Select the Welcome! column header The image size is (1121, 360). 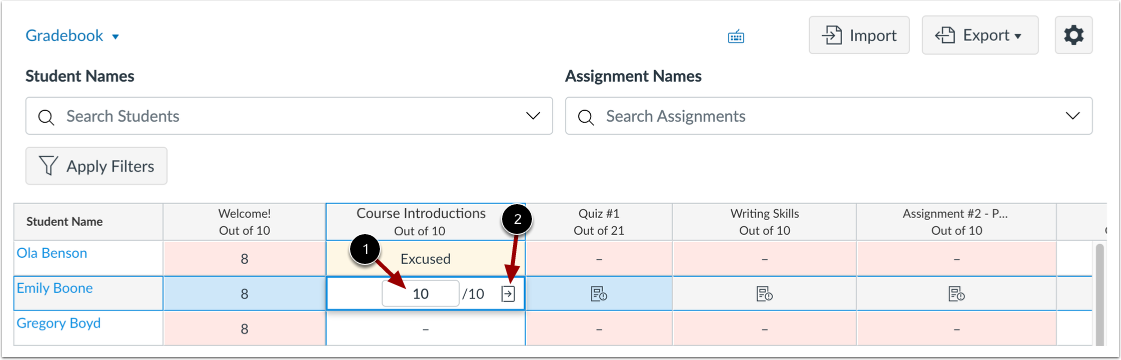pos(245,221)
